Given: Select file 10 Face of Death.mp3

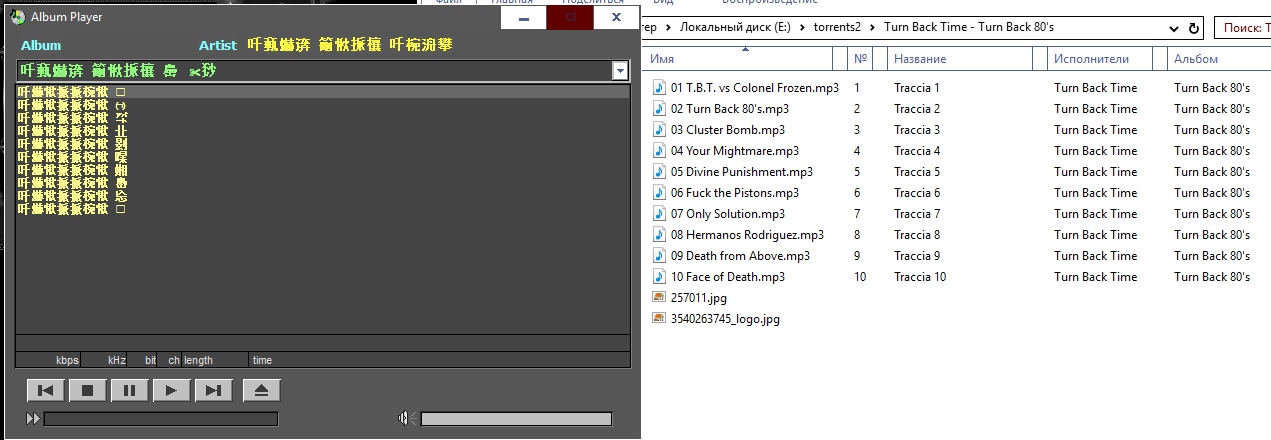Looking at the screenshot, I should pos(727,277).
